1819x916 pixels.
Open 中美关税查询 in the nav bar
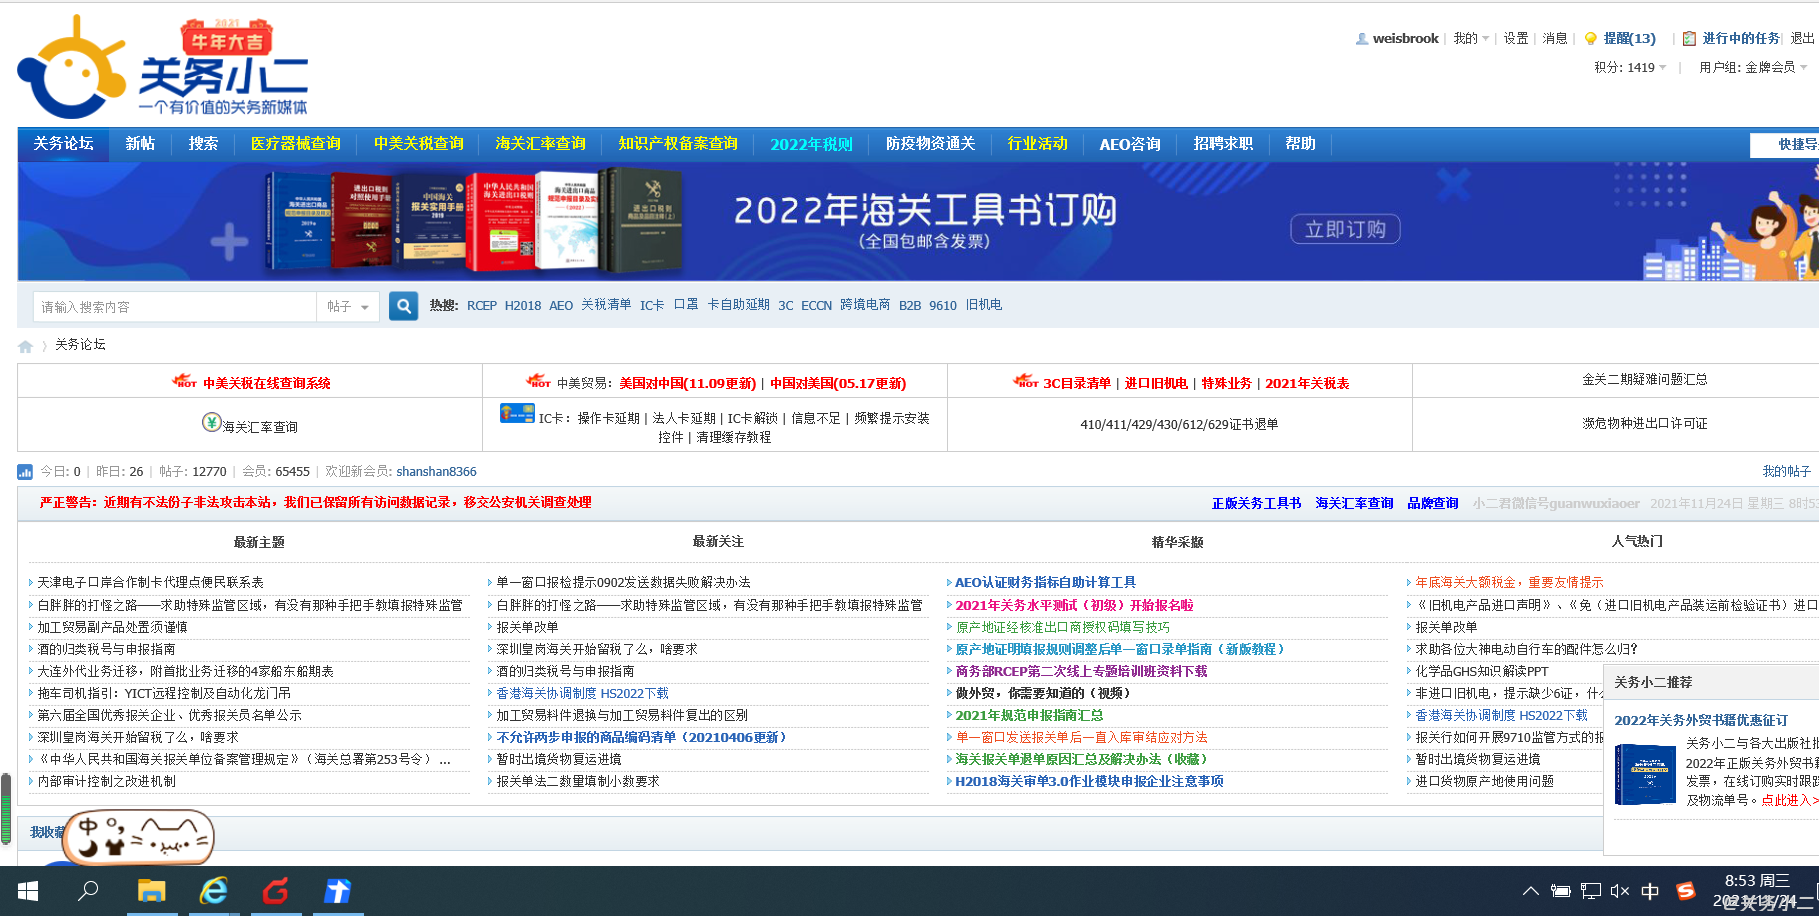coord(419,144)
